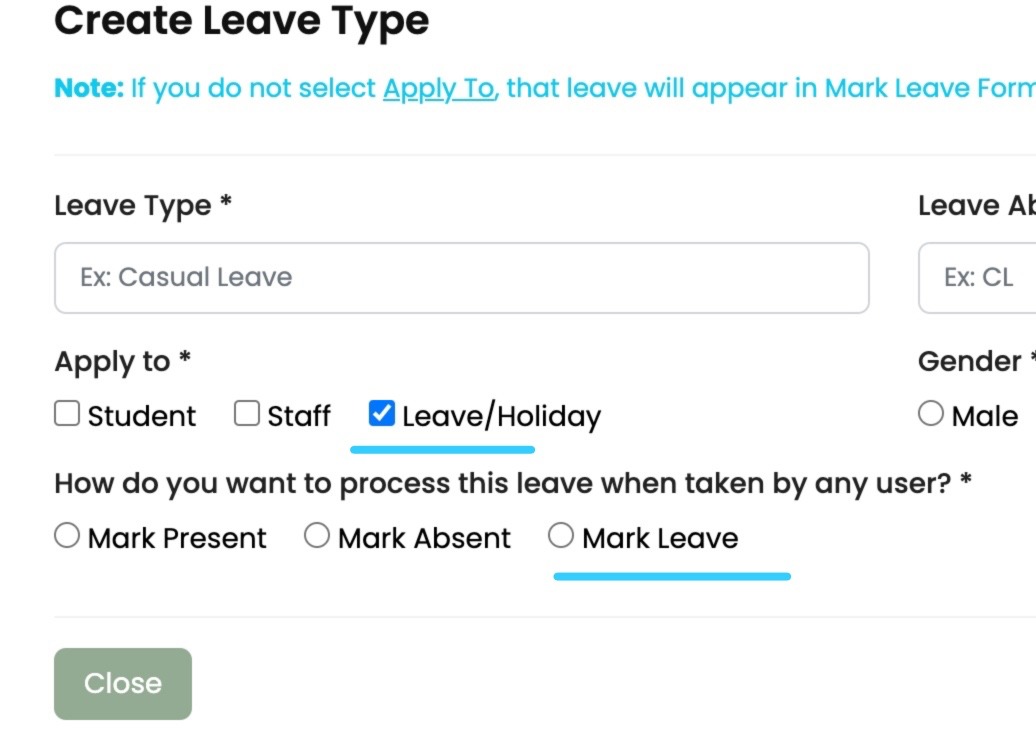Screen dimensions: 1036x756
Task: Select the Mark Absent radio button
Action: click(318, 536)
